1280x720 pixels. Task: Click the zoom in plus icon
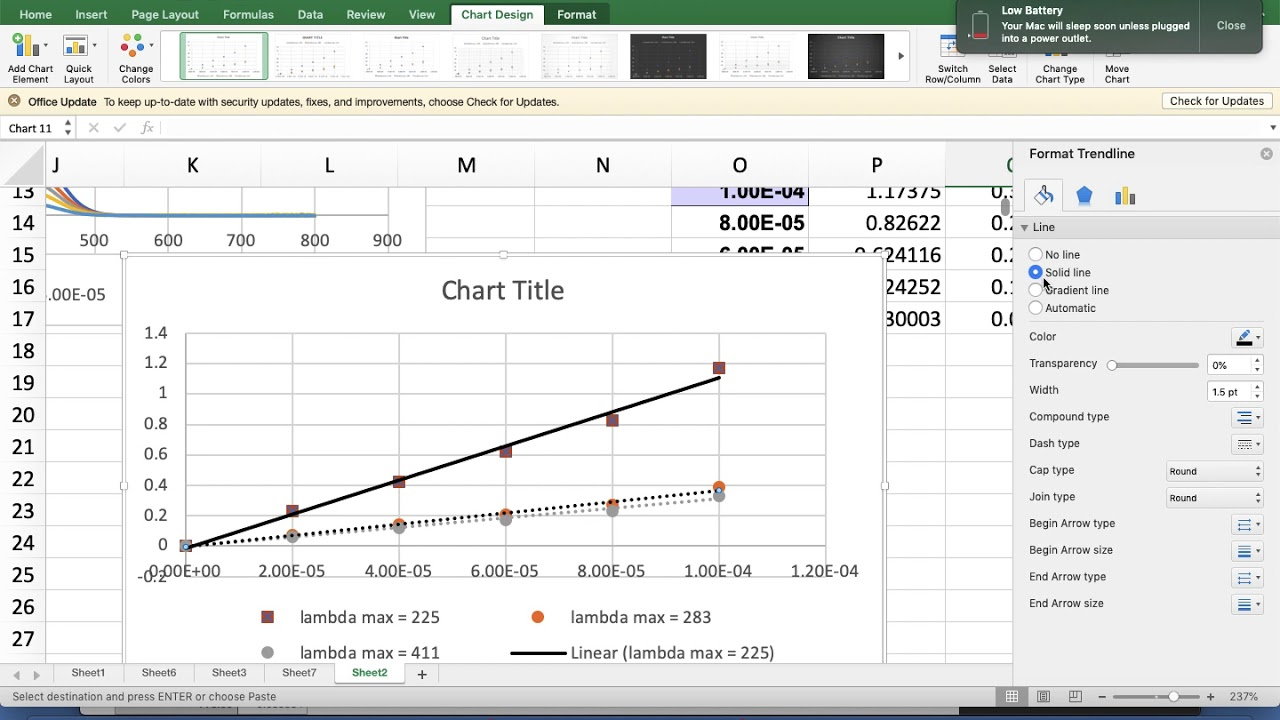pos(1210,696)
